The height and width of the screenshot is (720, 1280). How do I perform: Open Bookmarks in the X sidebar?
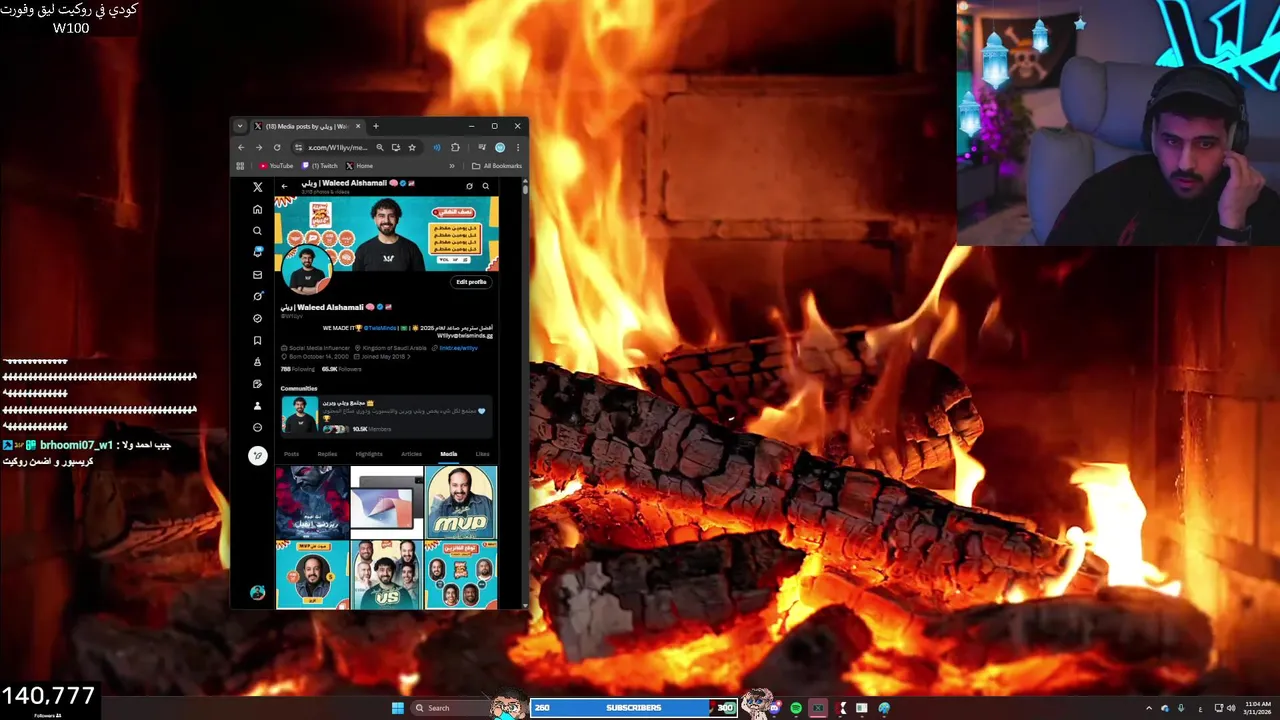pyautogui.click(x=257, y=340)
